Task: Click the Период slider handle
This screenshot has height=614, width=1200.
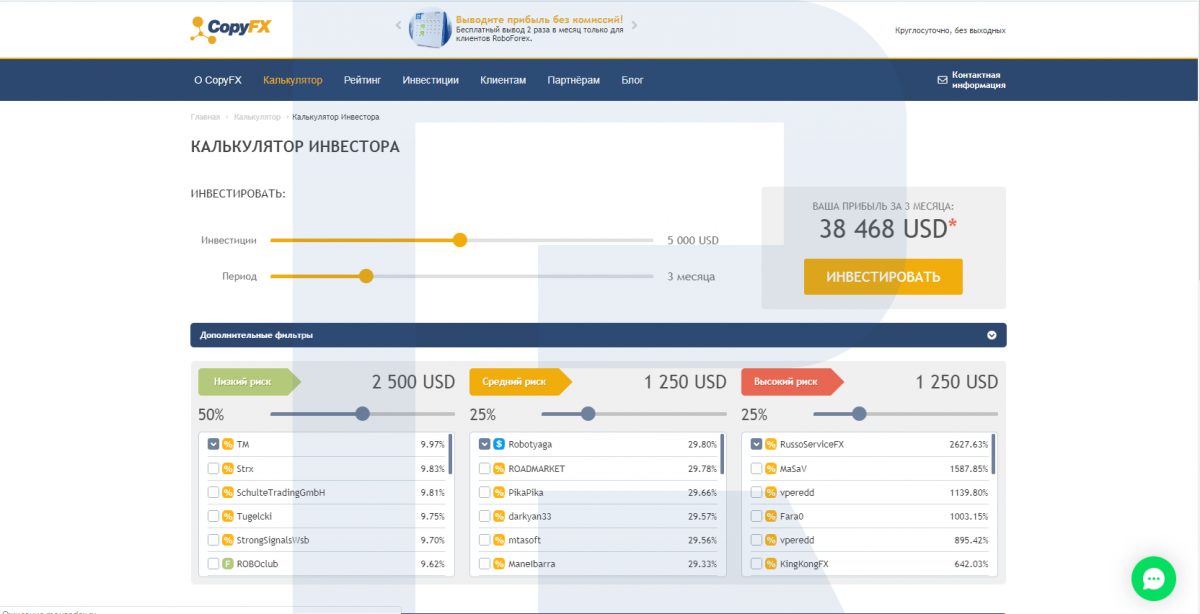Action: click(x=366, y=276)
